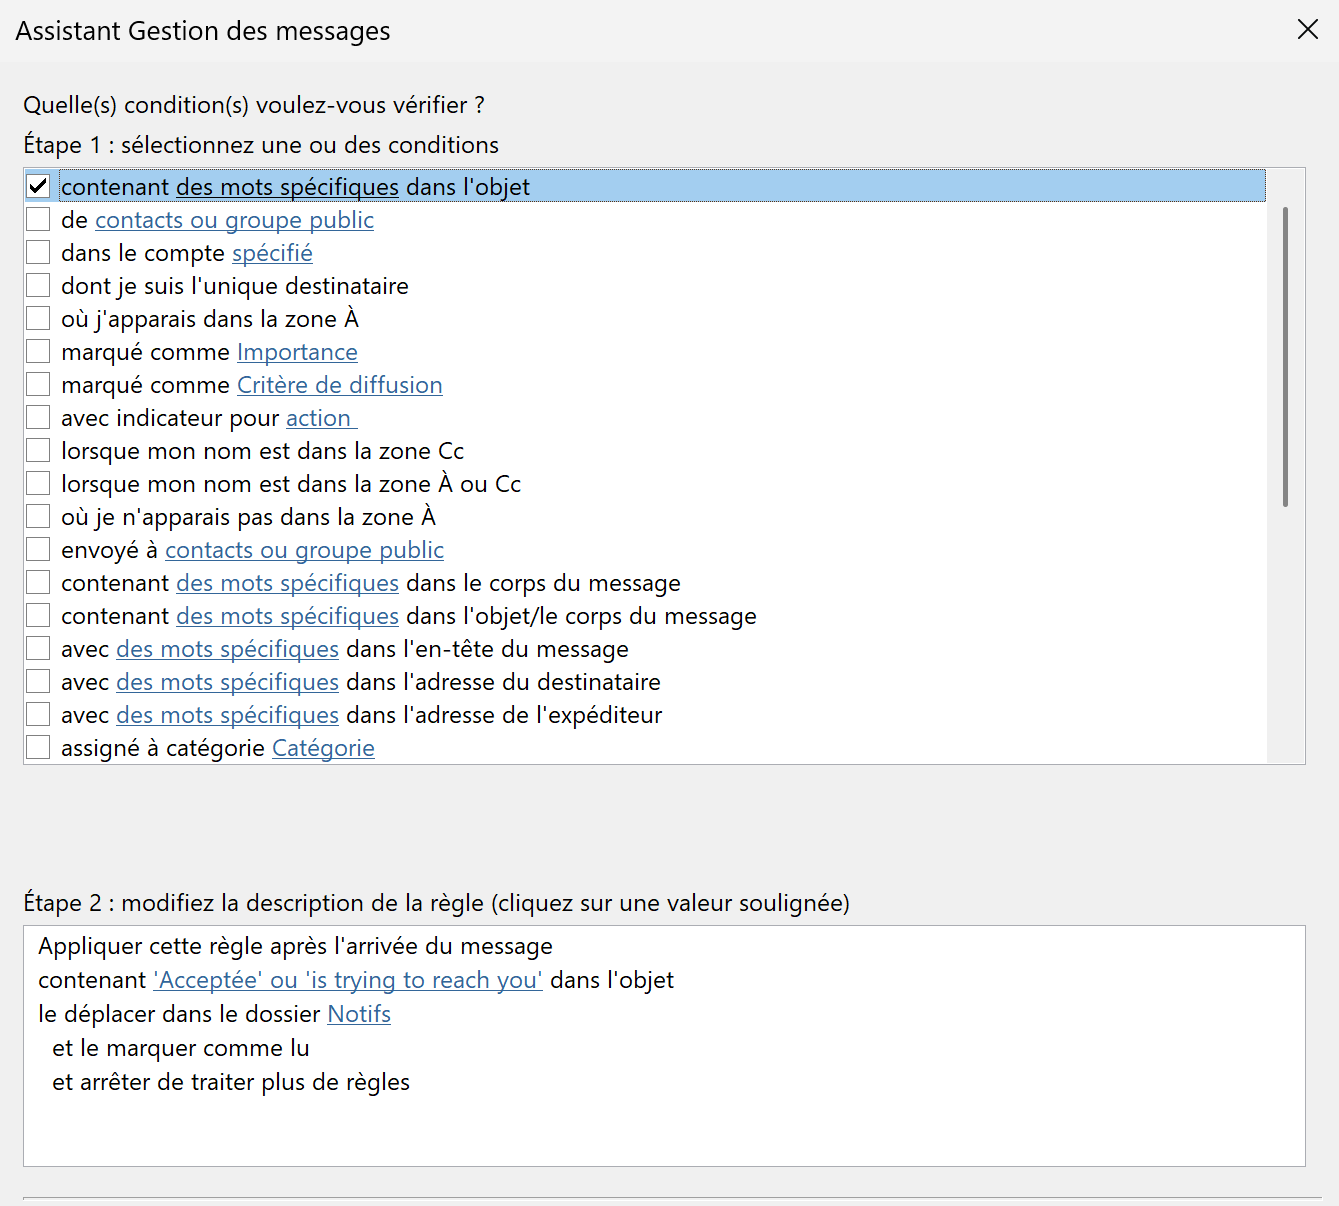Open "des mots spécifiques" link in "corps du message" row
The height and width of the screenshot is (1206, 1339).
pos(287,583)
